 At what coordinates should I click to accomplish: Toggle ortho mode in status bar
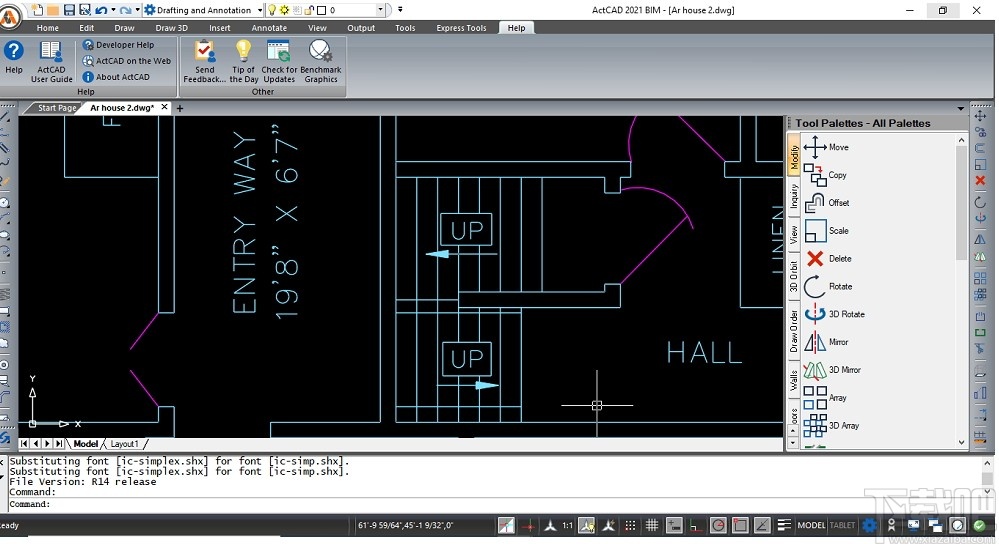[x=696, y=526]
